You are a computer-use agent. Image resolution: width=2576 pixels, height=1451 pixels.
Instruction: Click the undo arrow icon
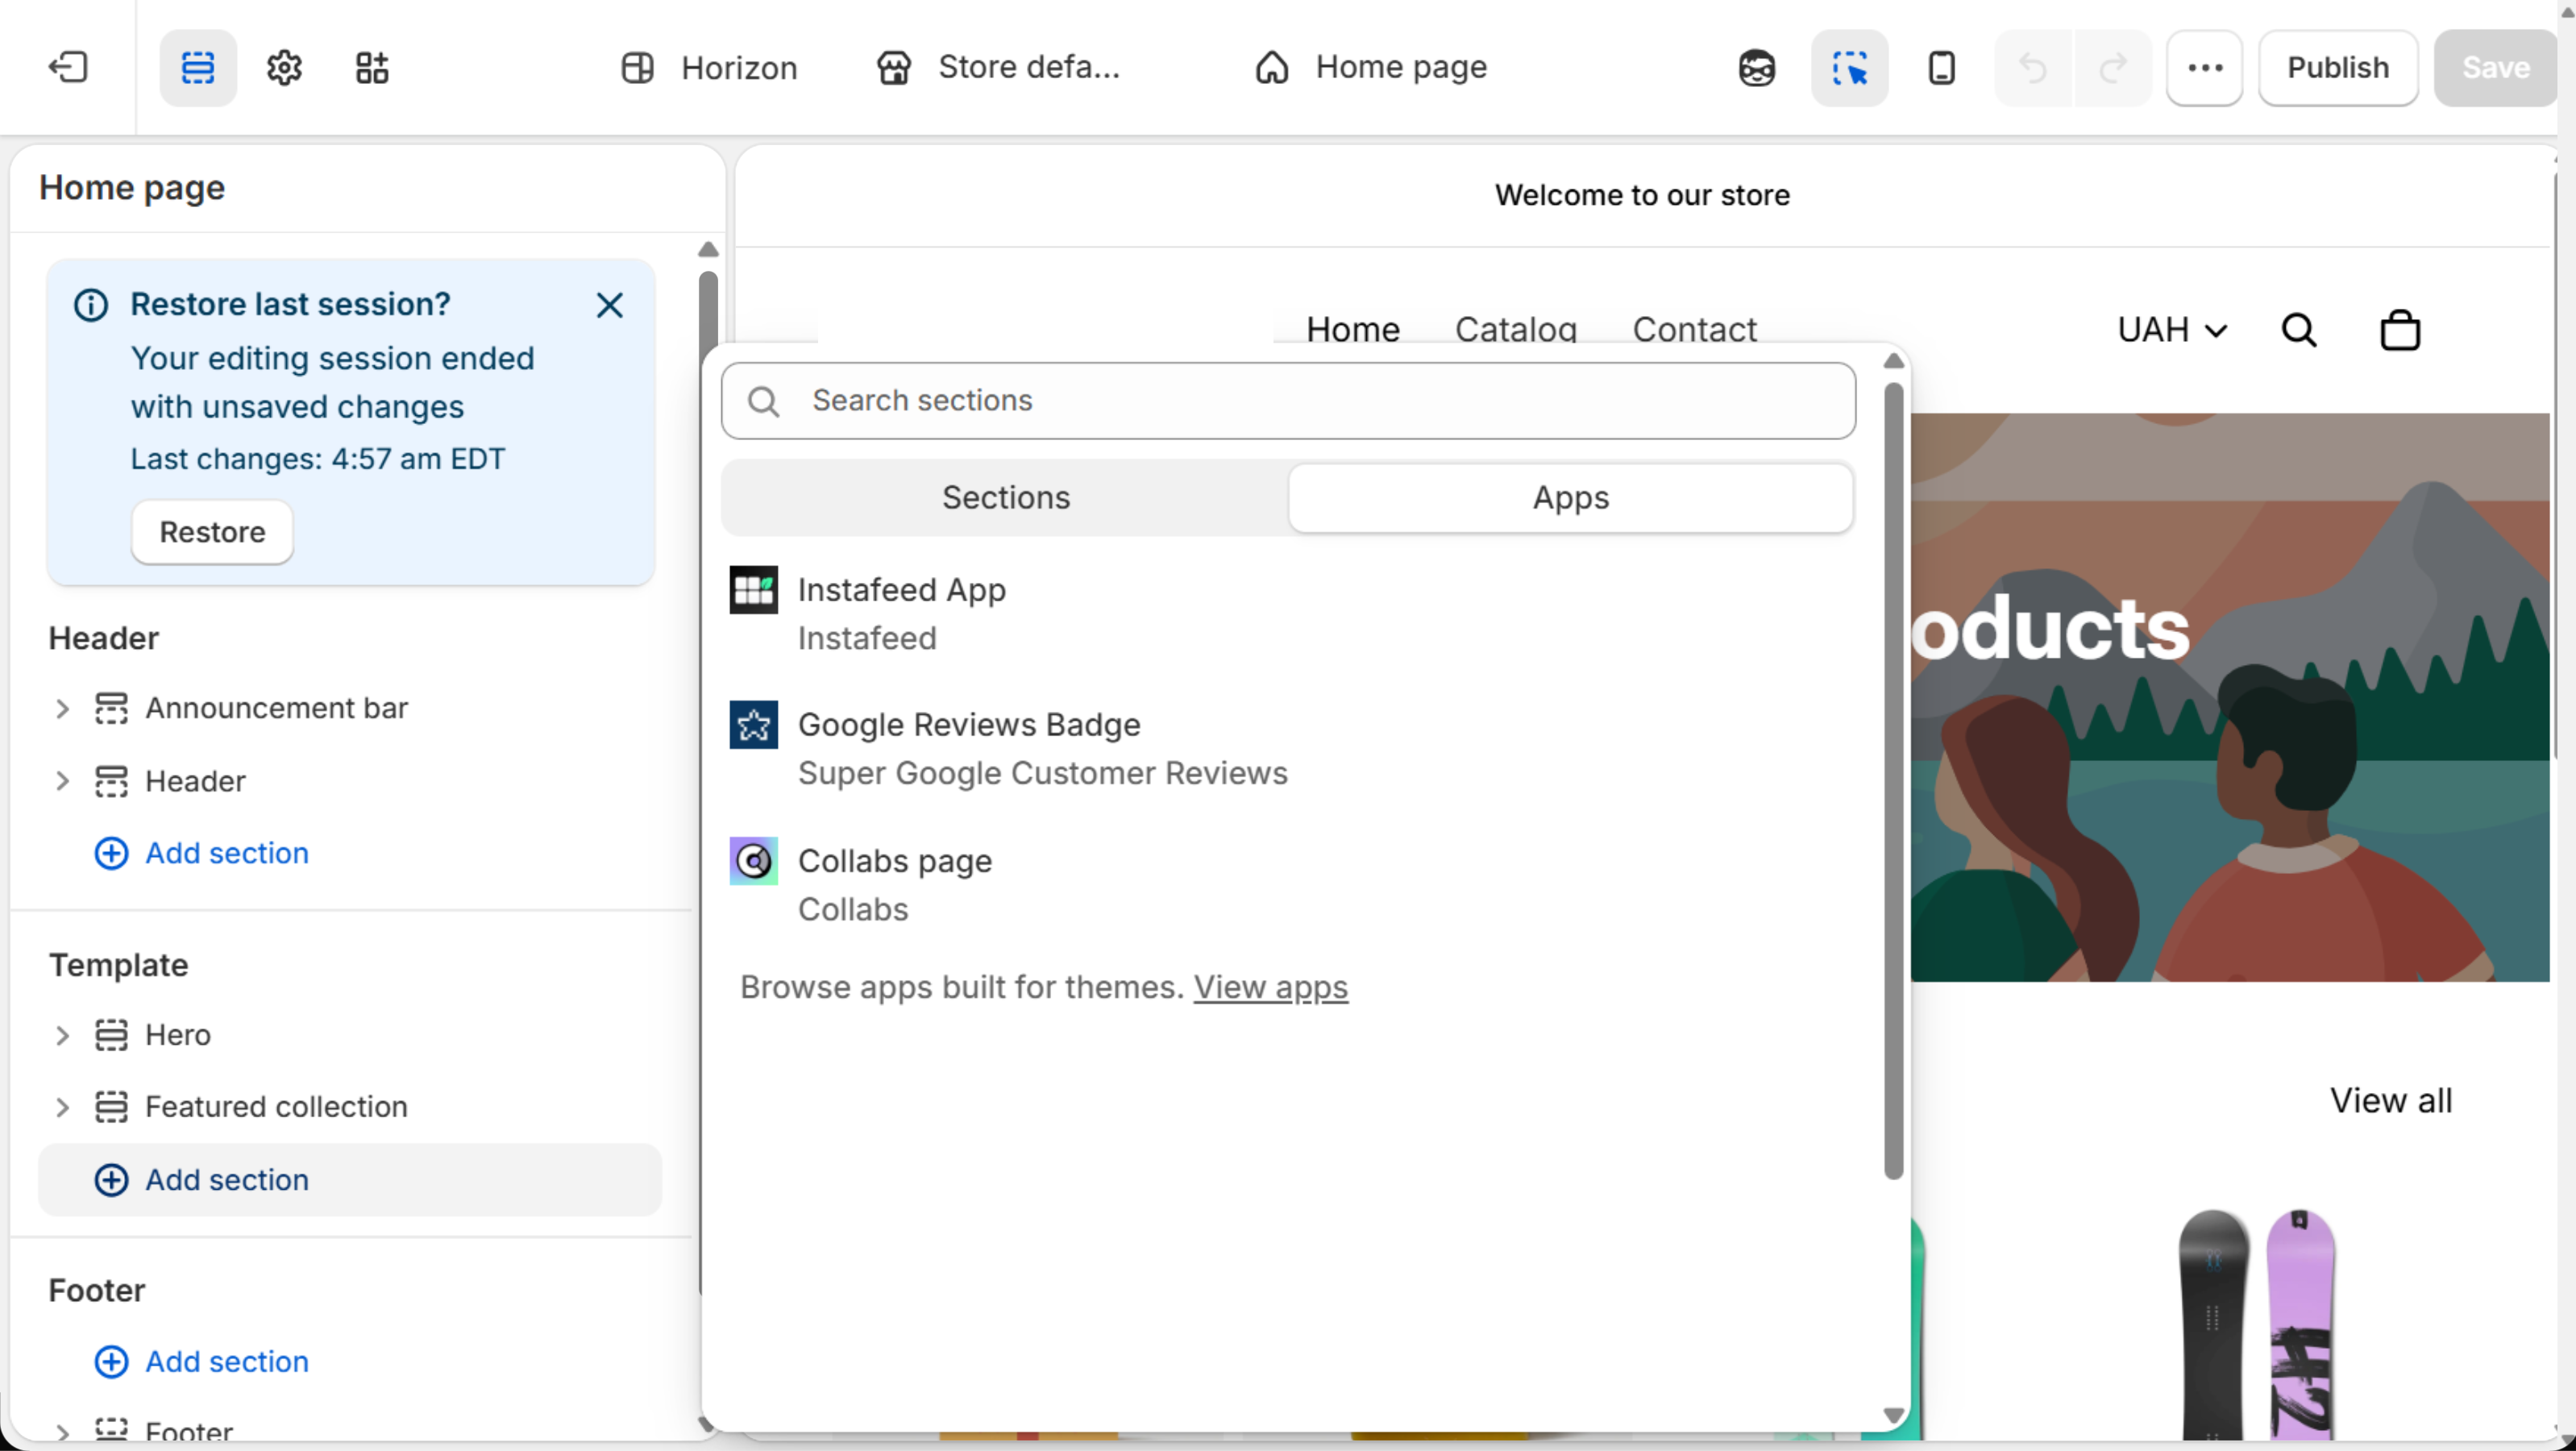[2033, 67]
